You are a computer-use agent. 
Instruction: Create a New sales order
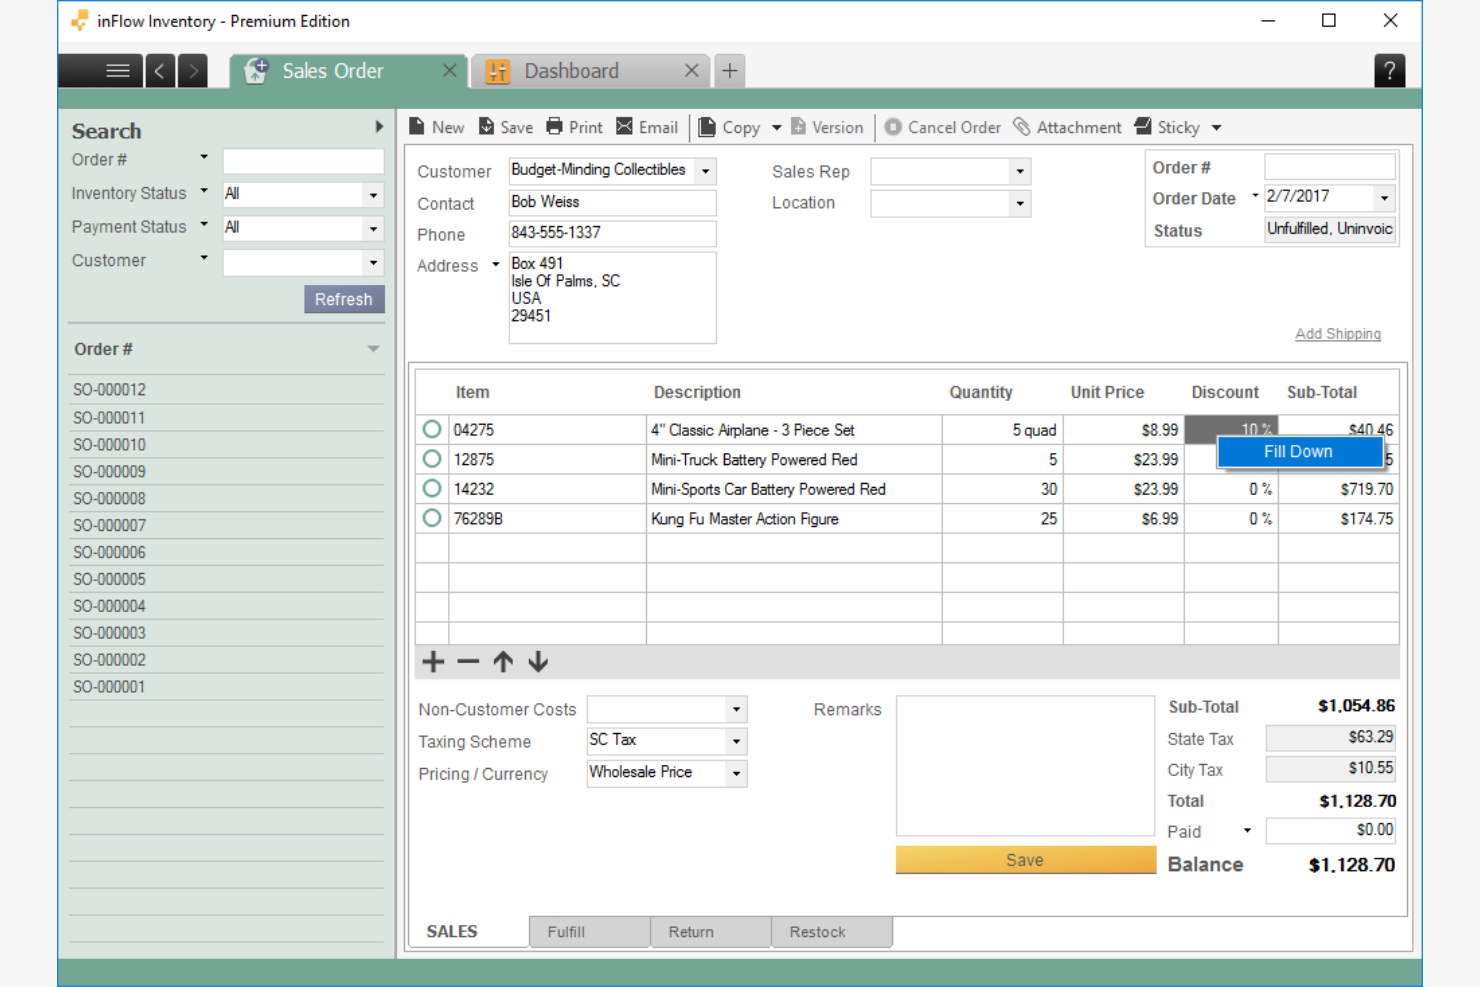436,127
